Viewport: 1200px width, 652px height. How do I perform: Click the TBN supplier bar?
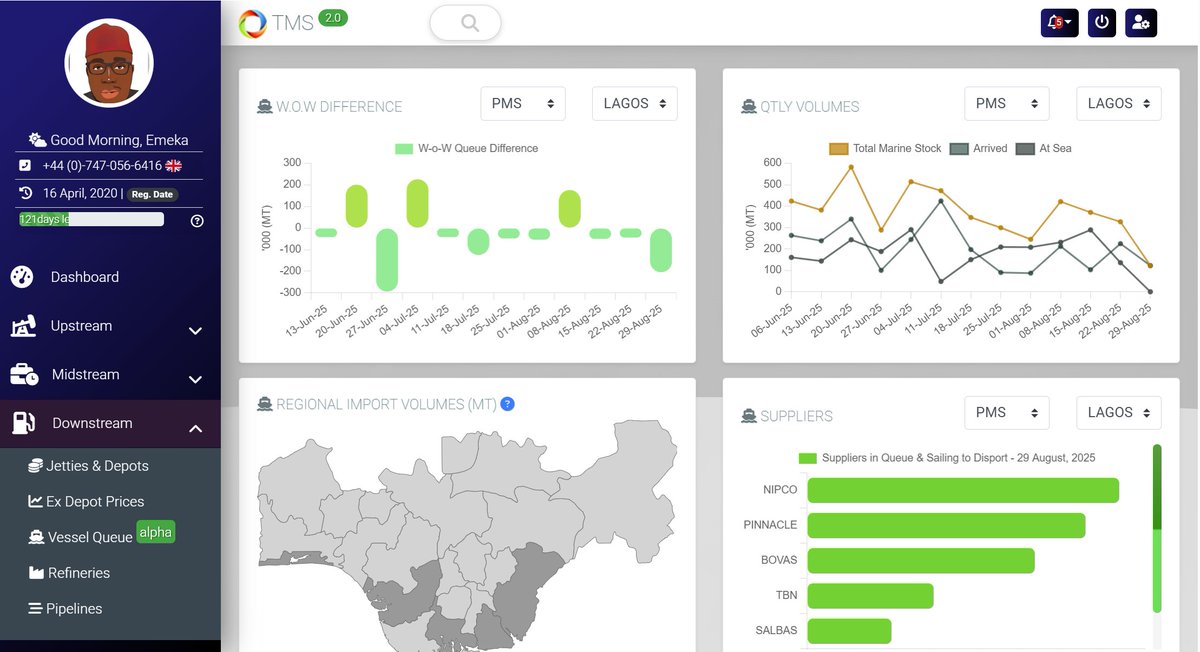point(870,596)
